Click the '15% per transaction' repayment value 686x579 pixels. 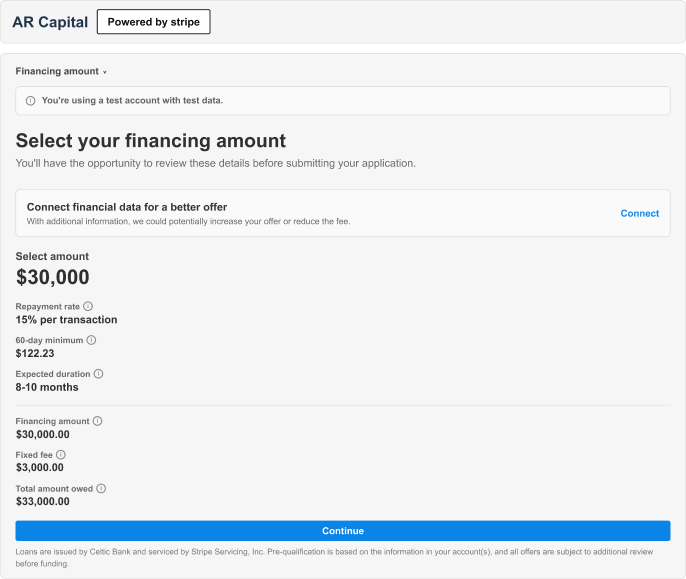pos(66,320)
